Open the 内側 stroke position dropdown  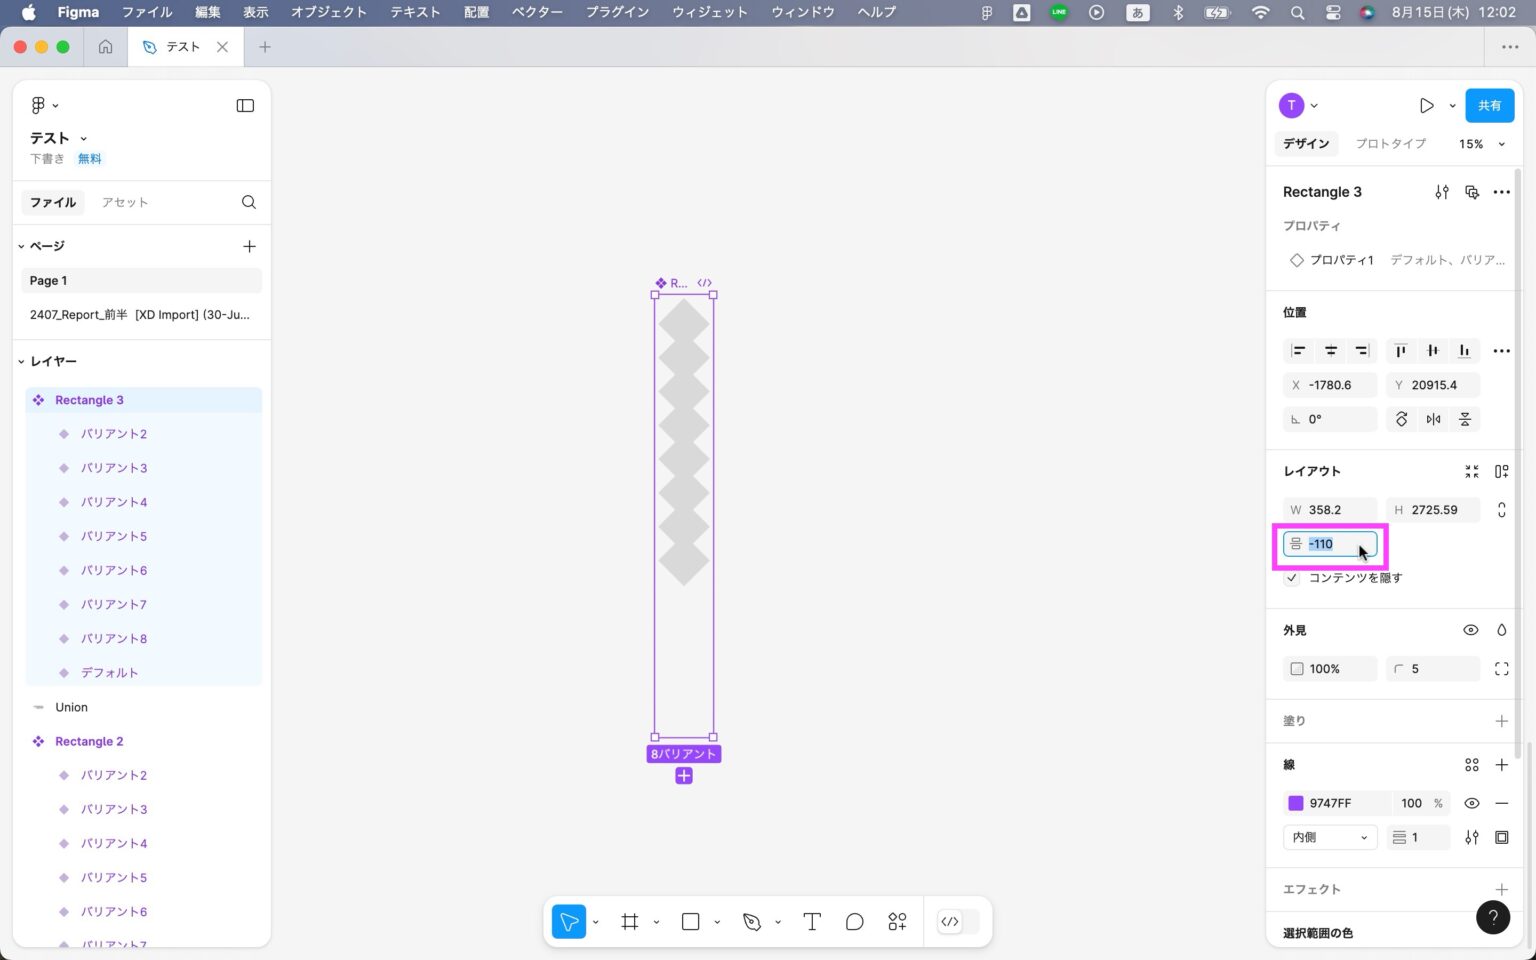(x=1329, y=837)
